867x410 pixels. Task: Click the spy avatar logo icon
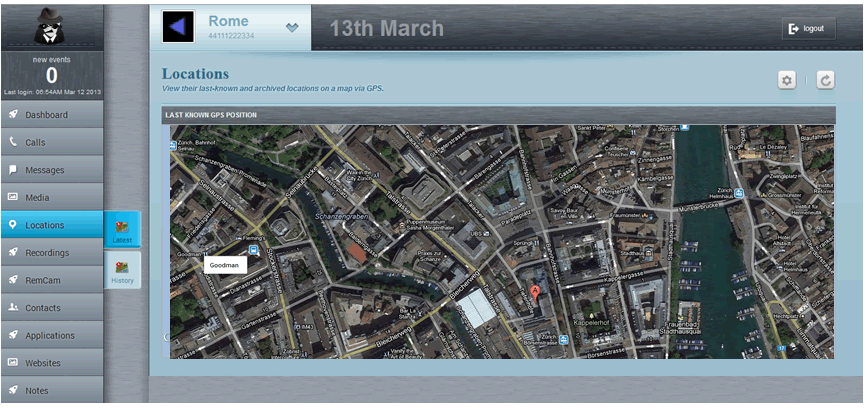pyautogui.click(x=51, y=28)
